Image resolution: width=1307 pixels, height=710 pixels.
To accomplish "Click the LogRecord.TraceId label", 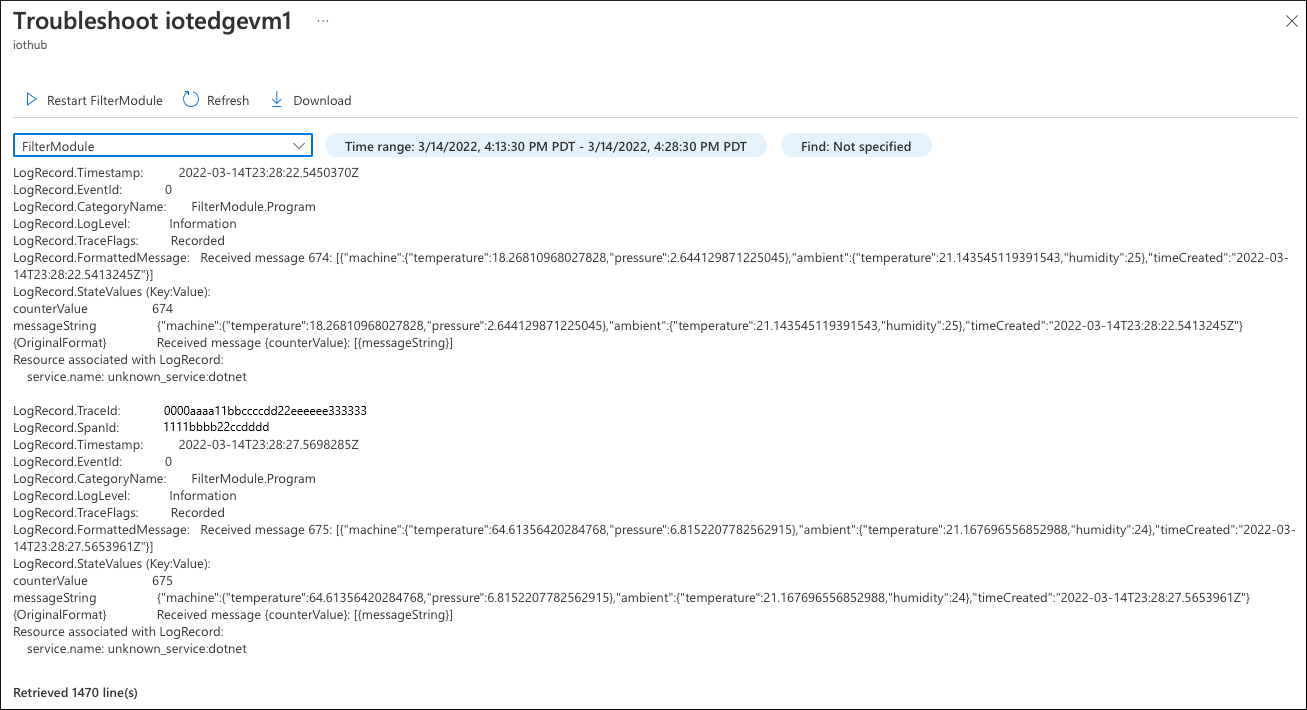I will click(x=66, y=410).
